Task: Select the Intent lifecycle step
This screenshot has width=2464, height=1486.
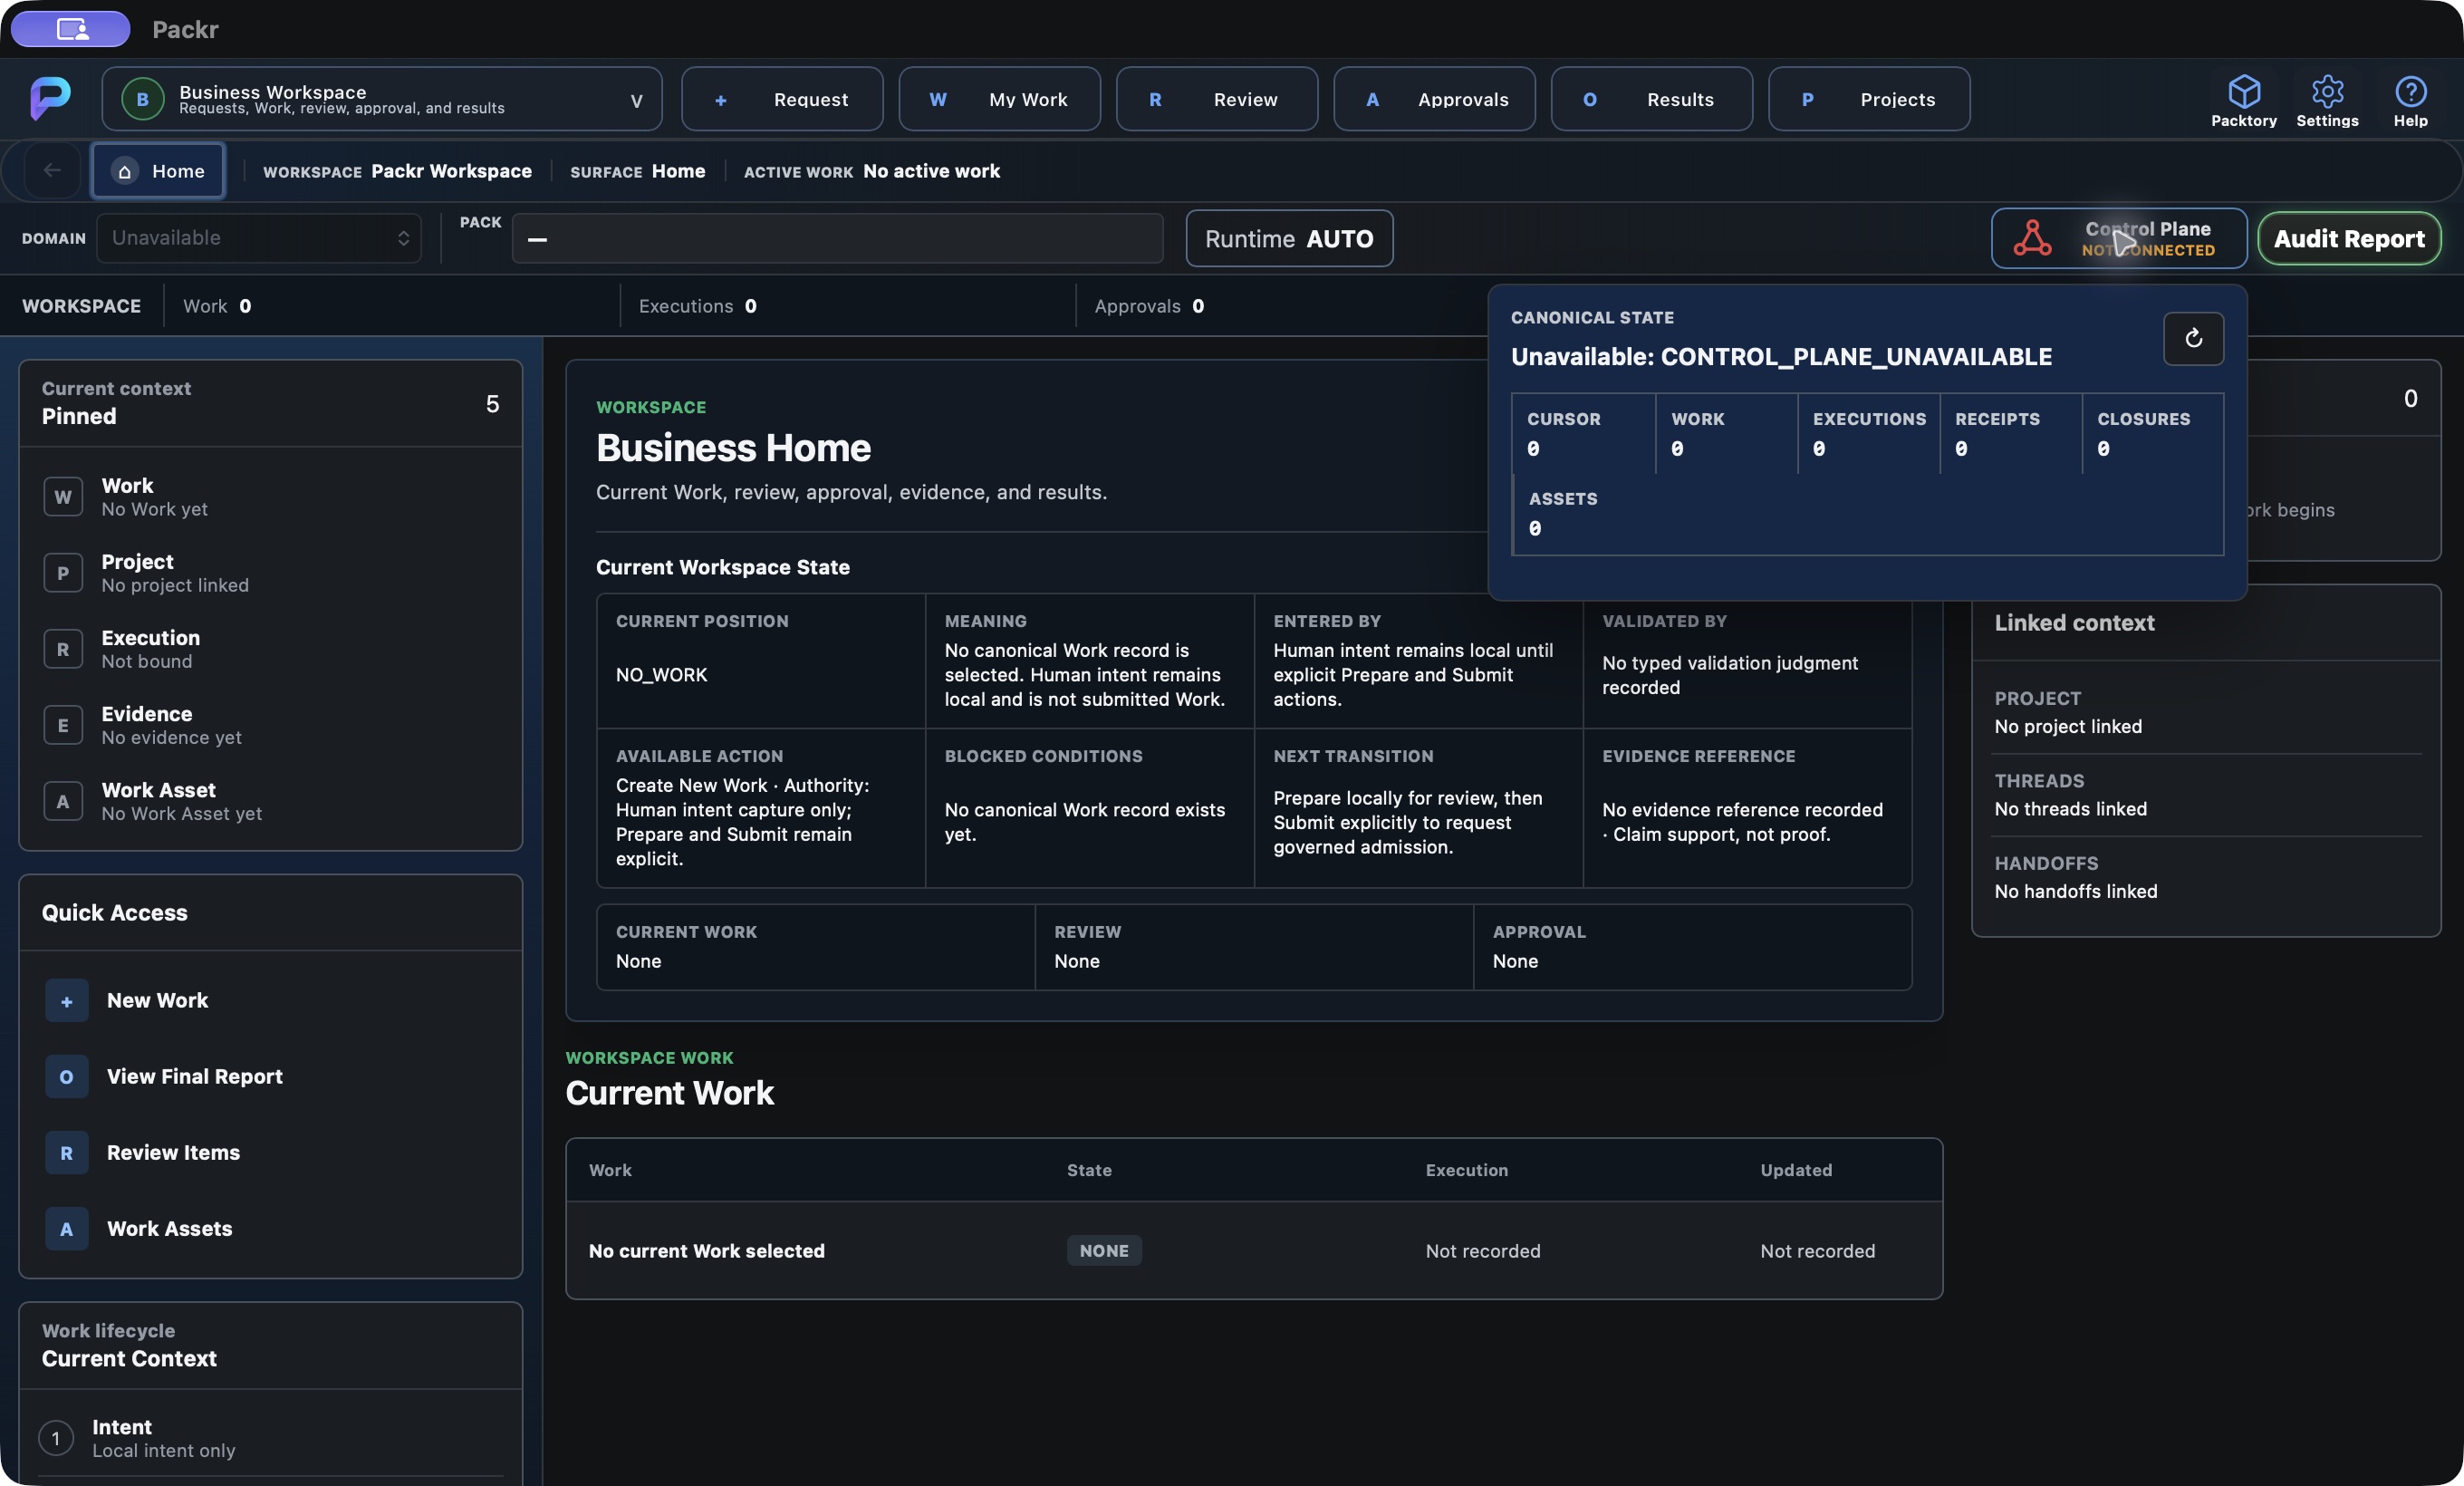Action: point(270,1438)
